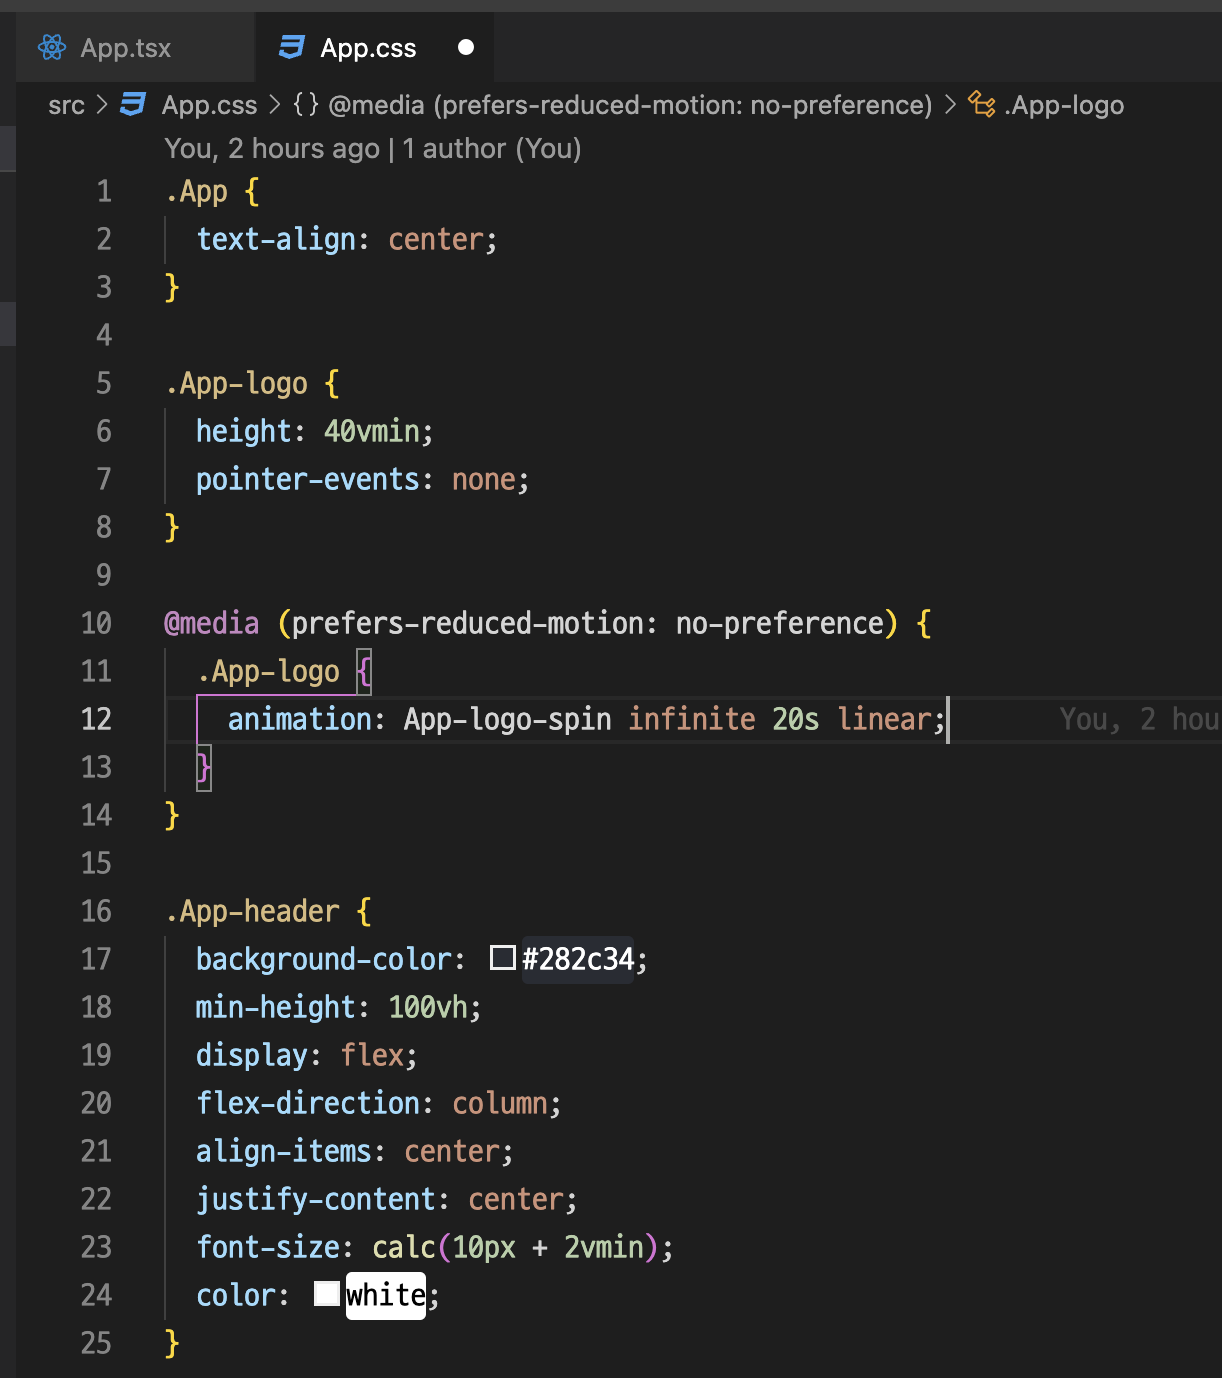Open the src breadcrumb folder
1222x1378 pixels.
[67, 105]
